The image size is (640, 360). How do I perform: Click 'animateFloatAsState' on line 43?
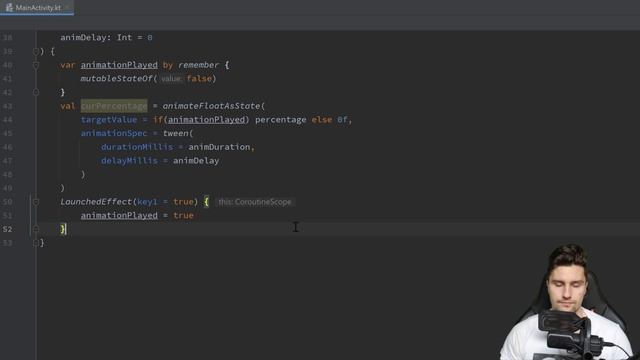tap(211, 106)
